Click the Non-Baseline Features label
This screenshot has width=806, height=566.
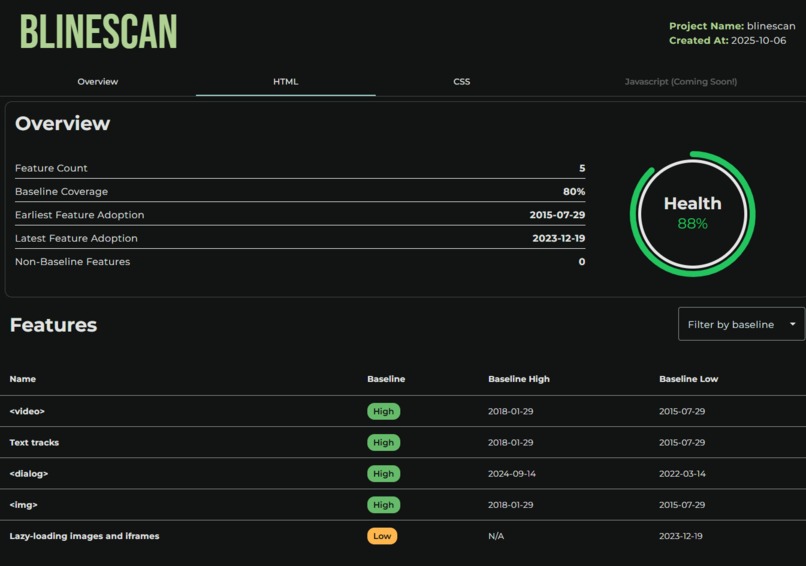coord(72,262)
